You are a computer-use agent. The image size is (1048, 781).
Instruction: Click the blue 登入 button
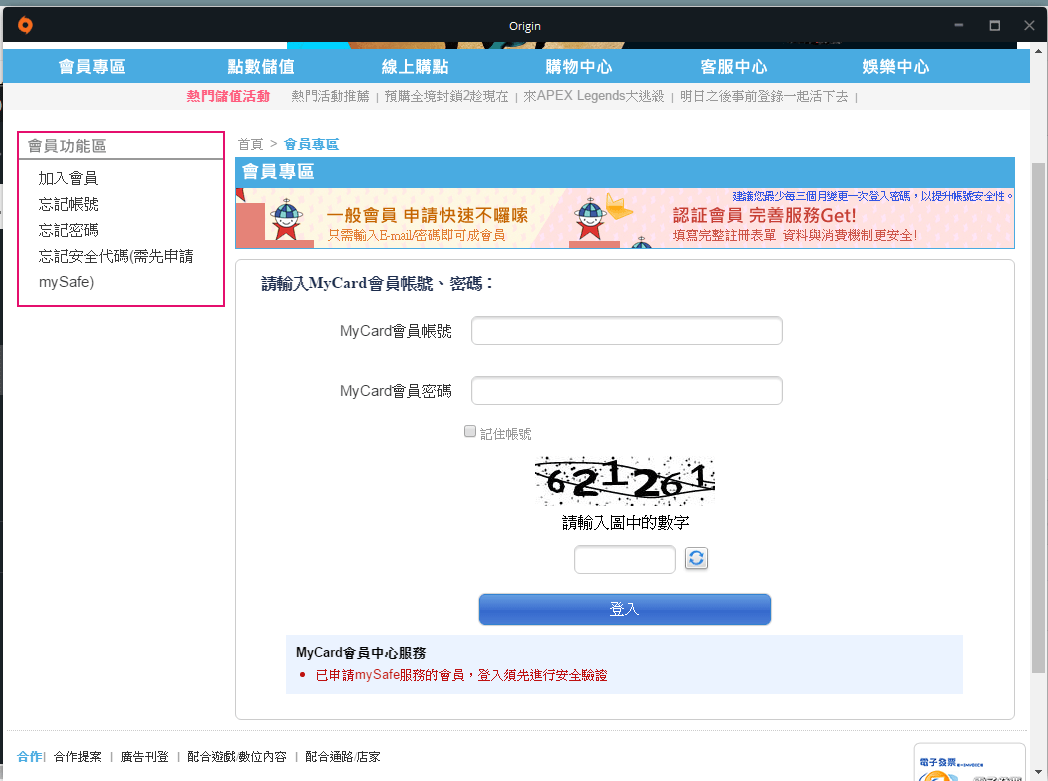point(625,609)
